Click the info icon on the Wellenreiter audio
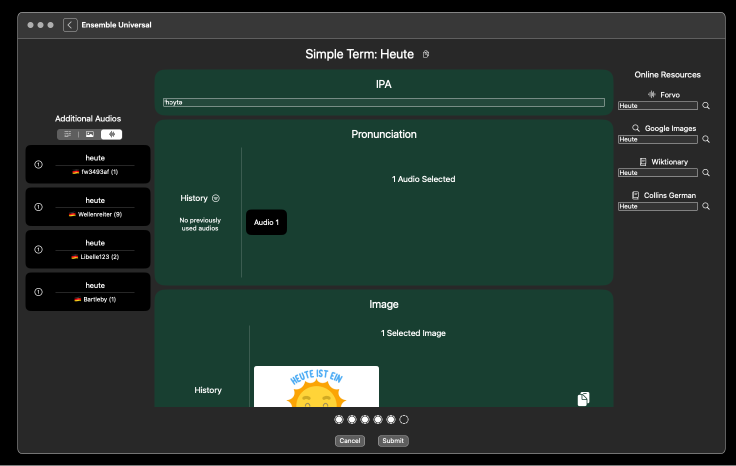The image size is (736, 466). [39, 207]
